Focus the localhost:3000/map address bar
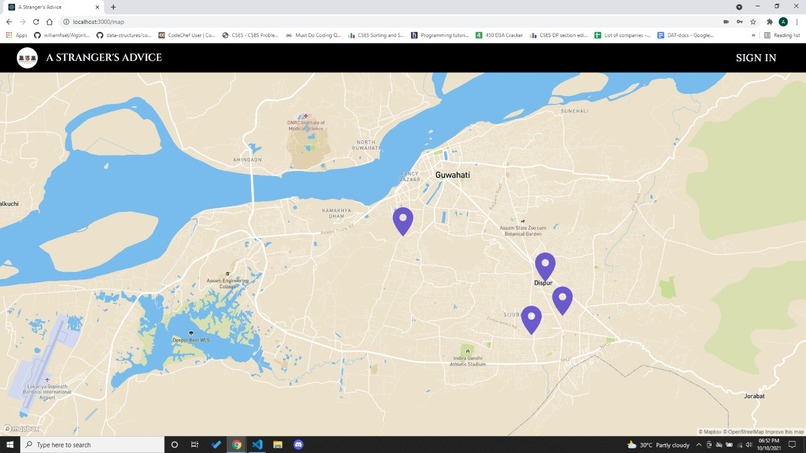This screenshot has height=453, width=806. 391,22
